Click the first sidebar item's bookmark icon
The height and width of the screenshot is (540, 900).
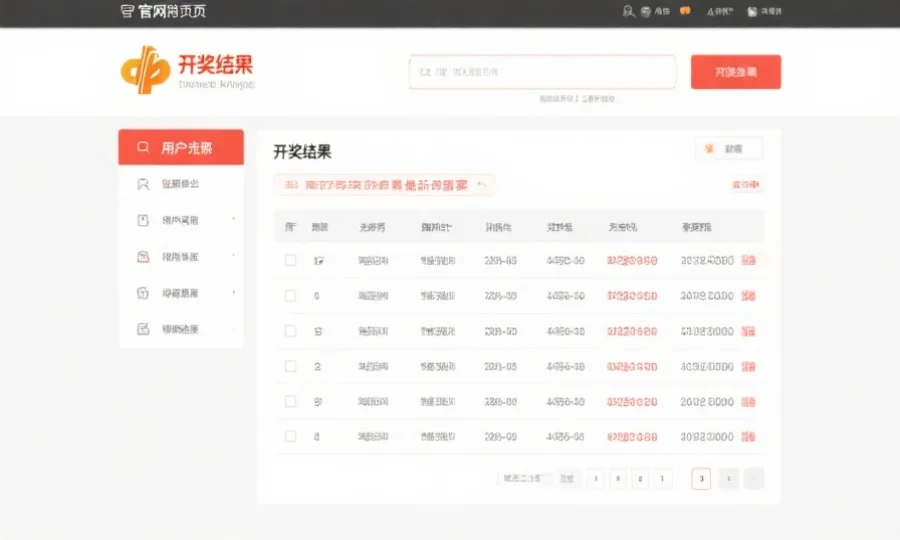(x=143, y=184)
